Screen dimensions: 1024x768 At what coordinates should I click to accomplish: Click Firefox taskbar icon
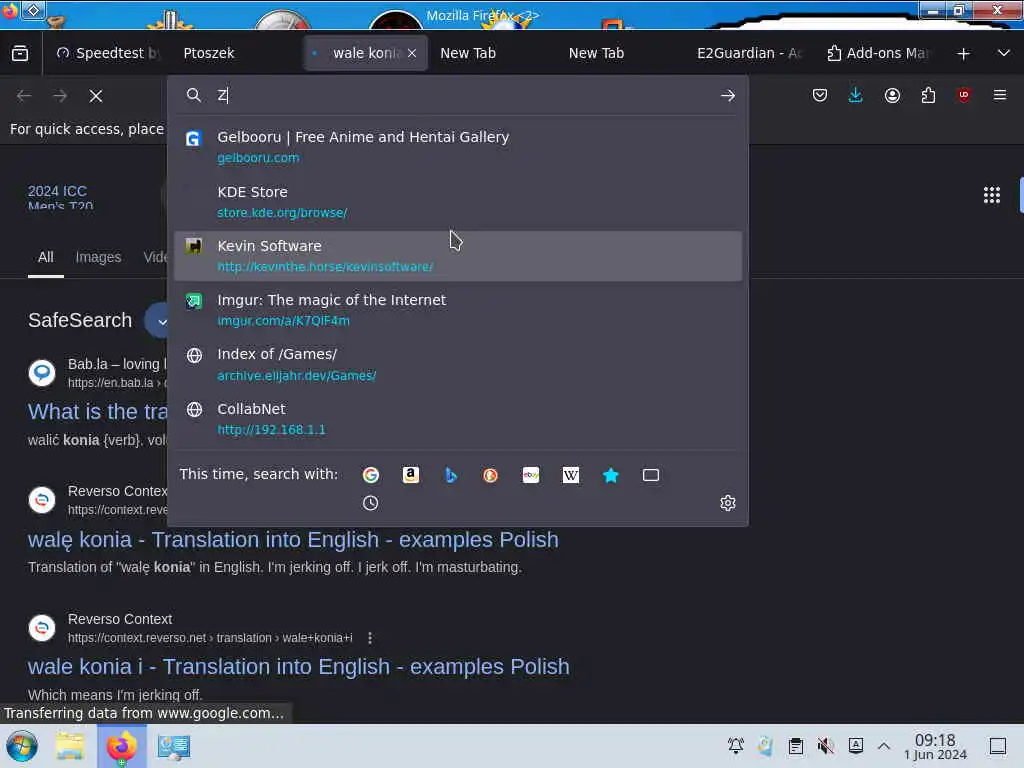click(121, 746)
